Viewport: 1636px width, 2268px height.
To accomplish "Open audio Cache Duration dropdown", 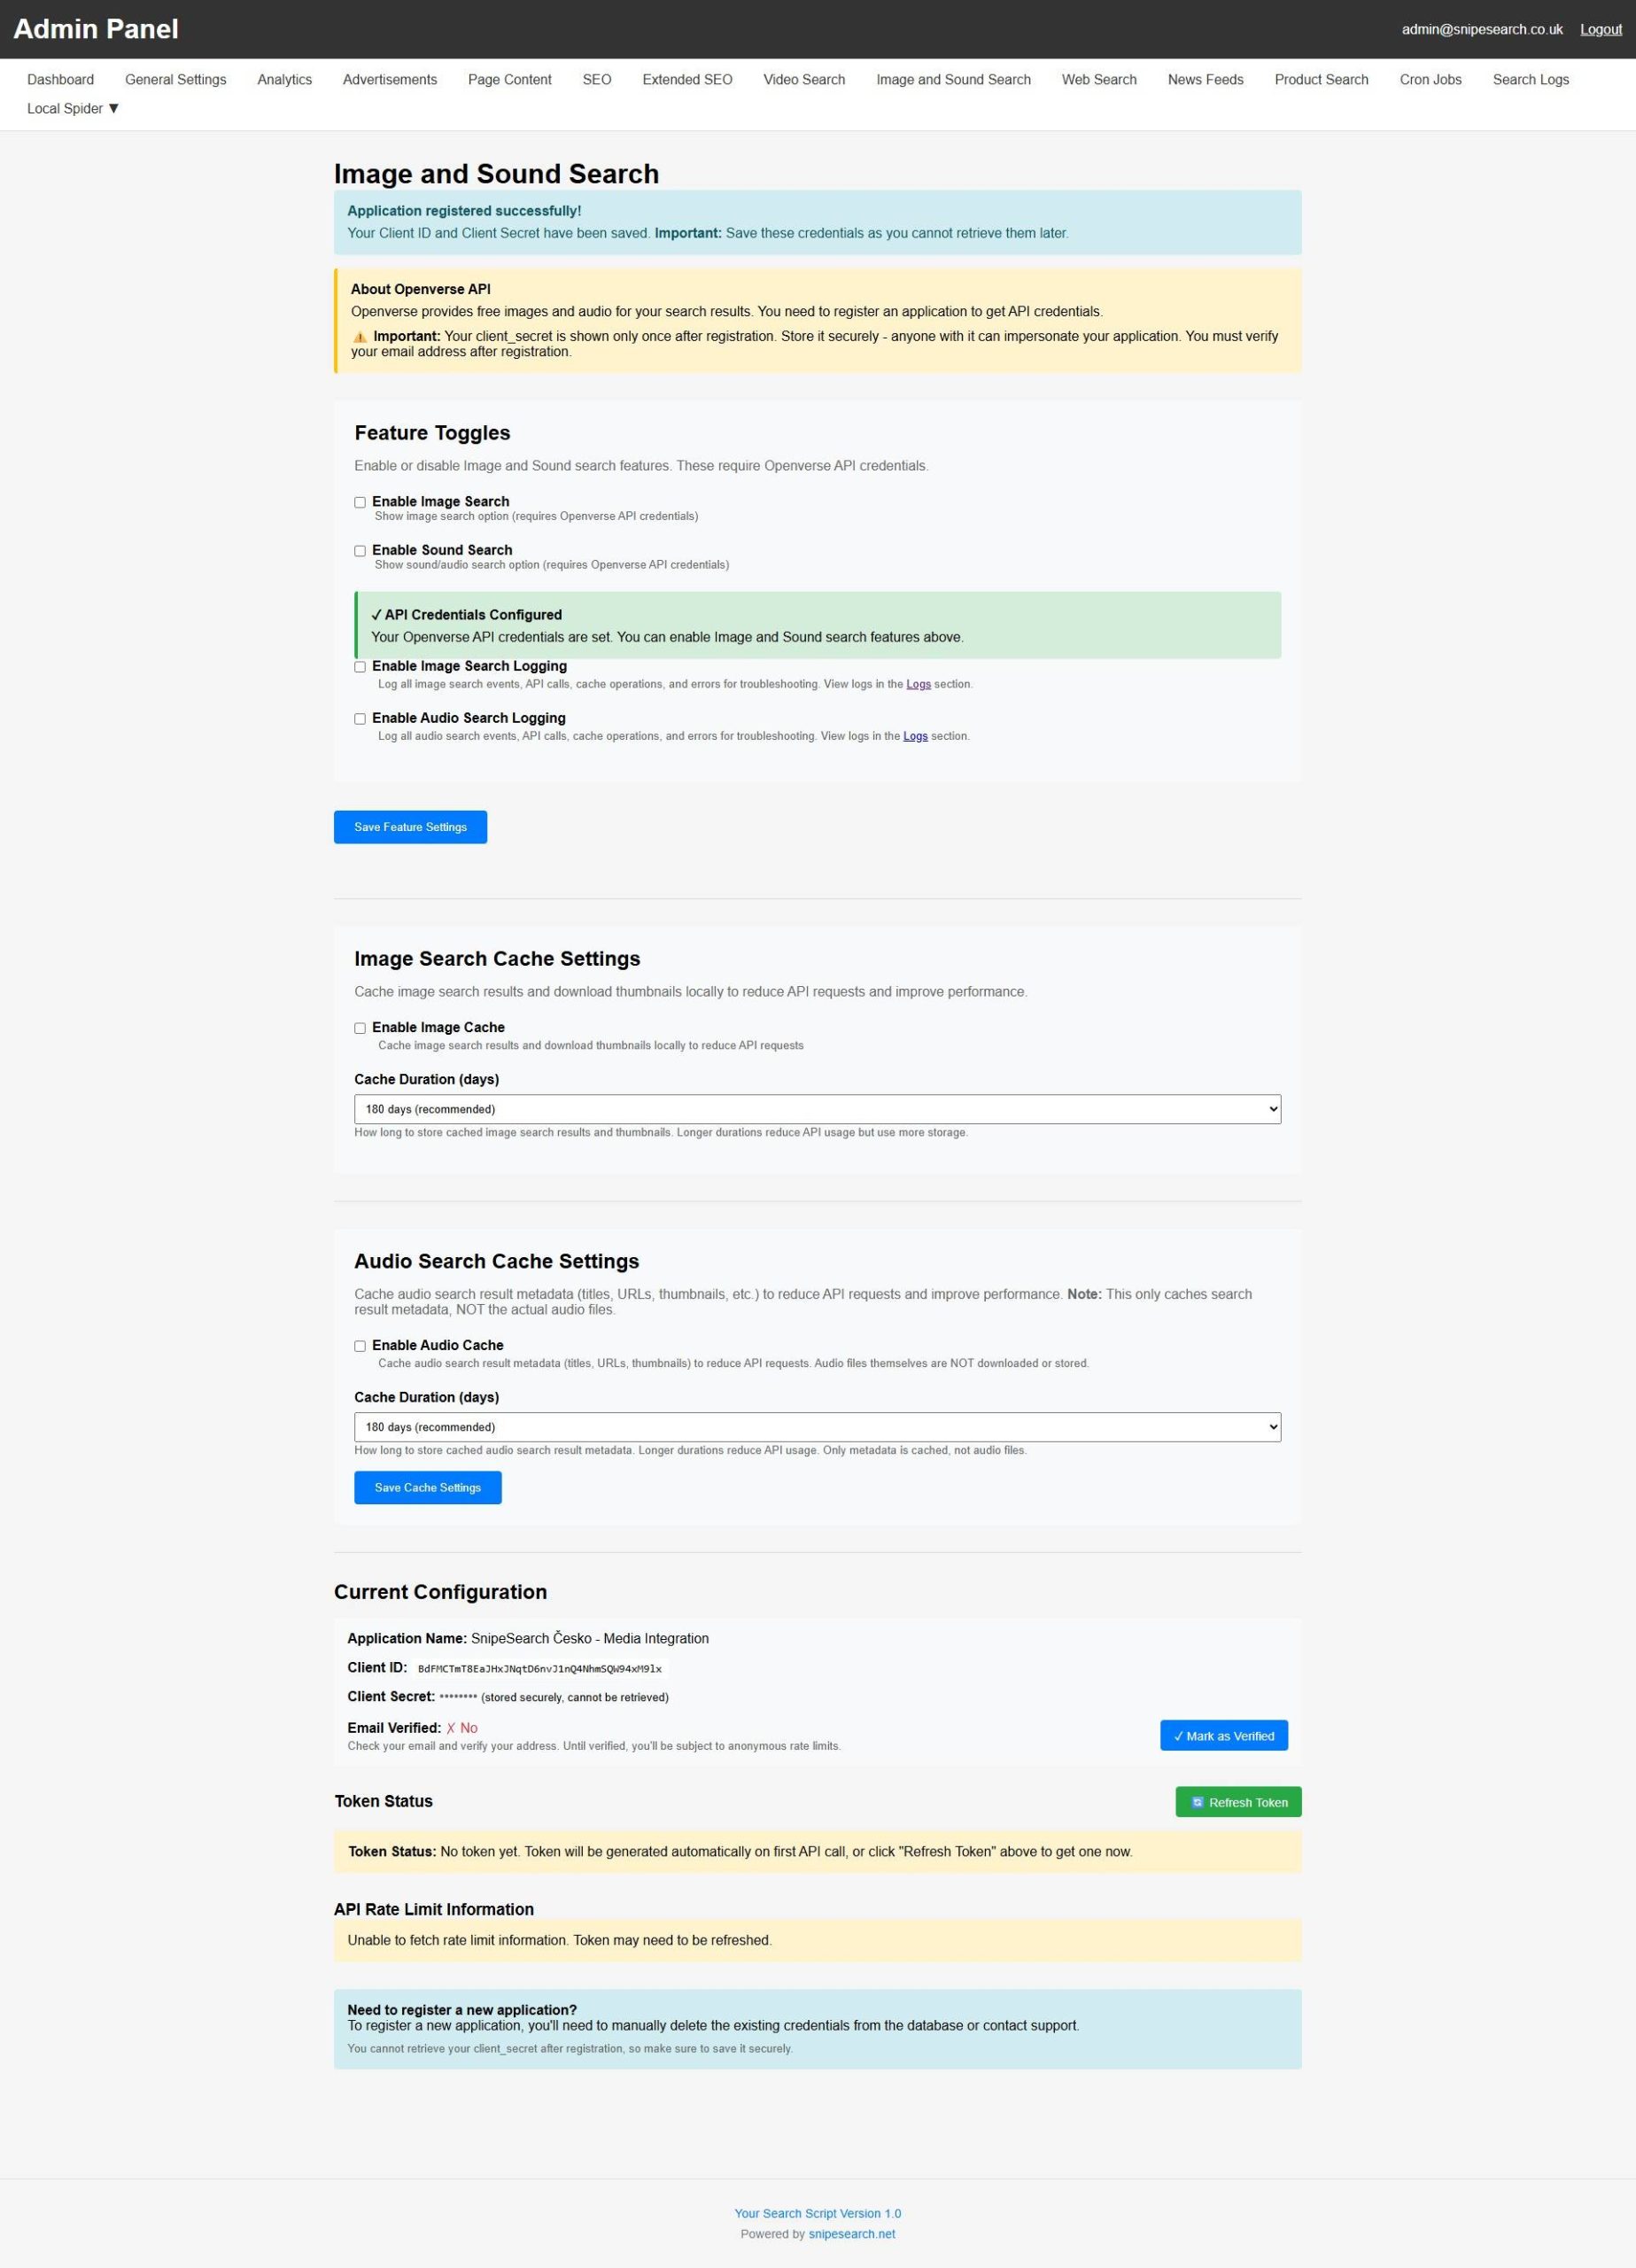I will point(817,1427).
